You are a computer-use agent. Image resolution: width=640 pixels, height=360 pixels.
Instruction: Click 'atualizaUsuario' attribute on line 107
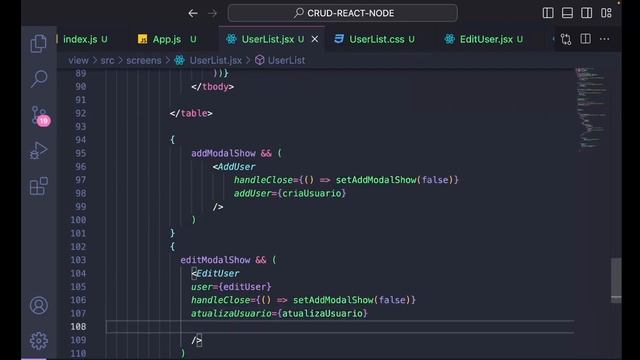pos(231,313)
